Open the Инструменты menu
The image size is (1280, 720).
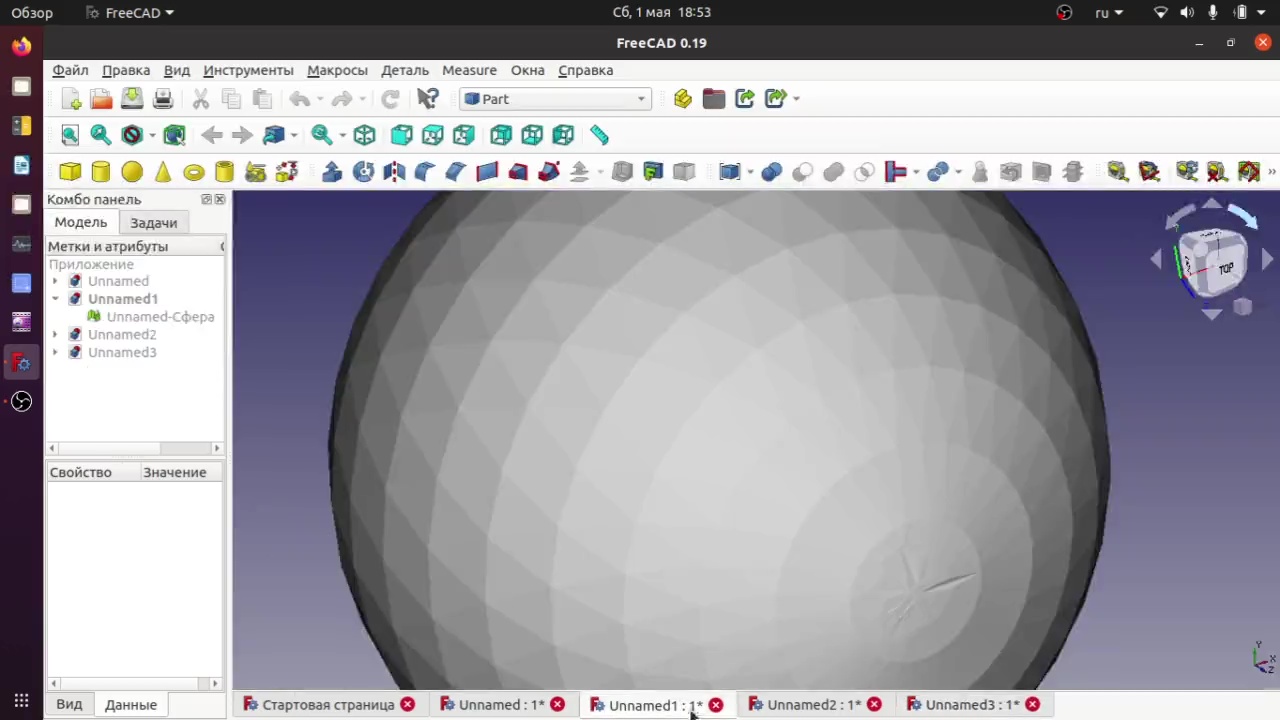tap(248, 70)
